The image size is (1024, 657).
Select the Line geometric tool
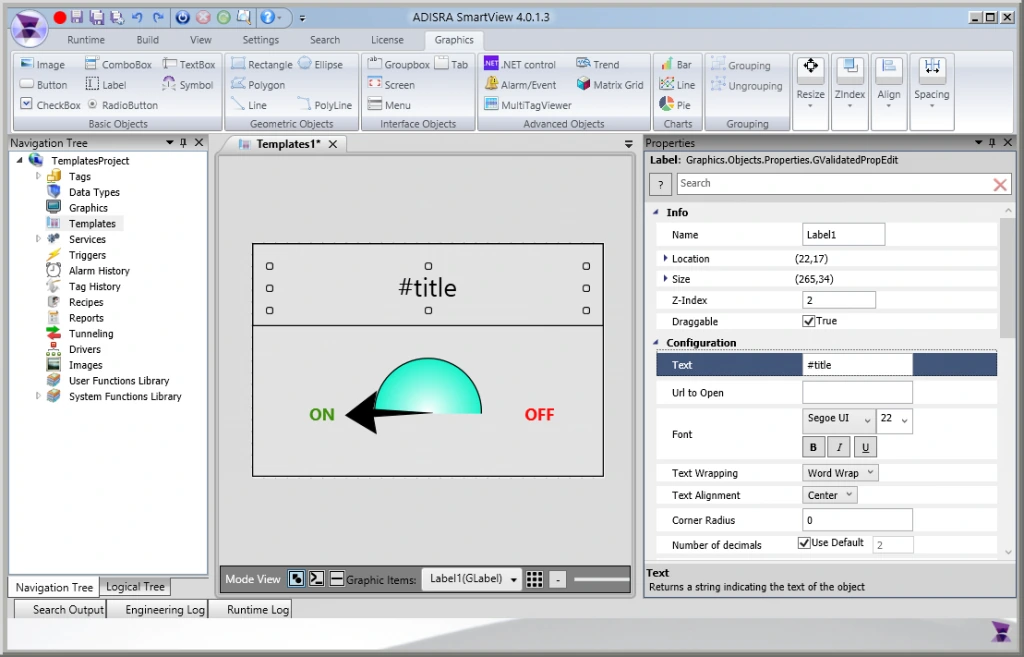(249, 104)
